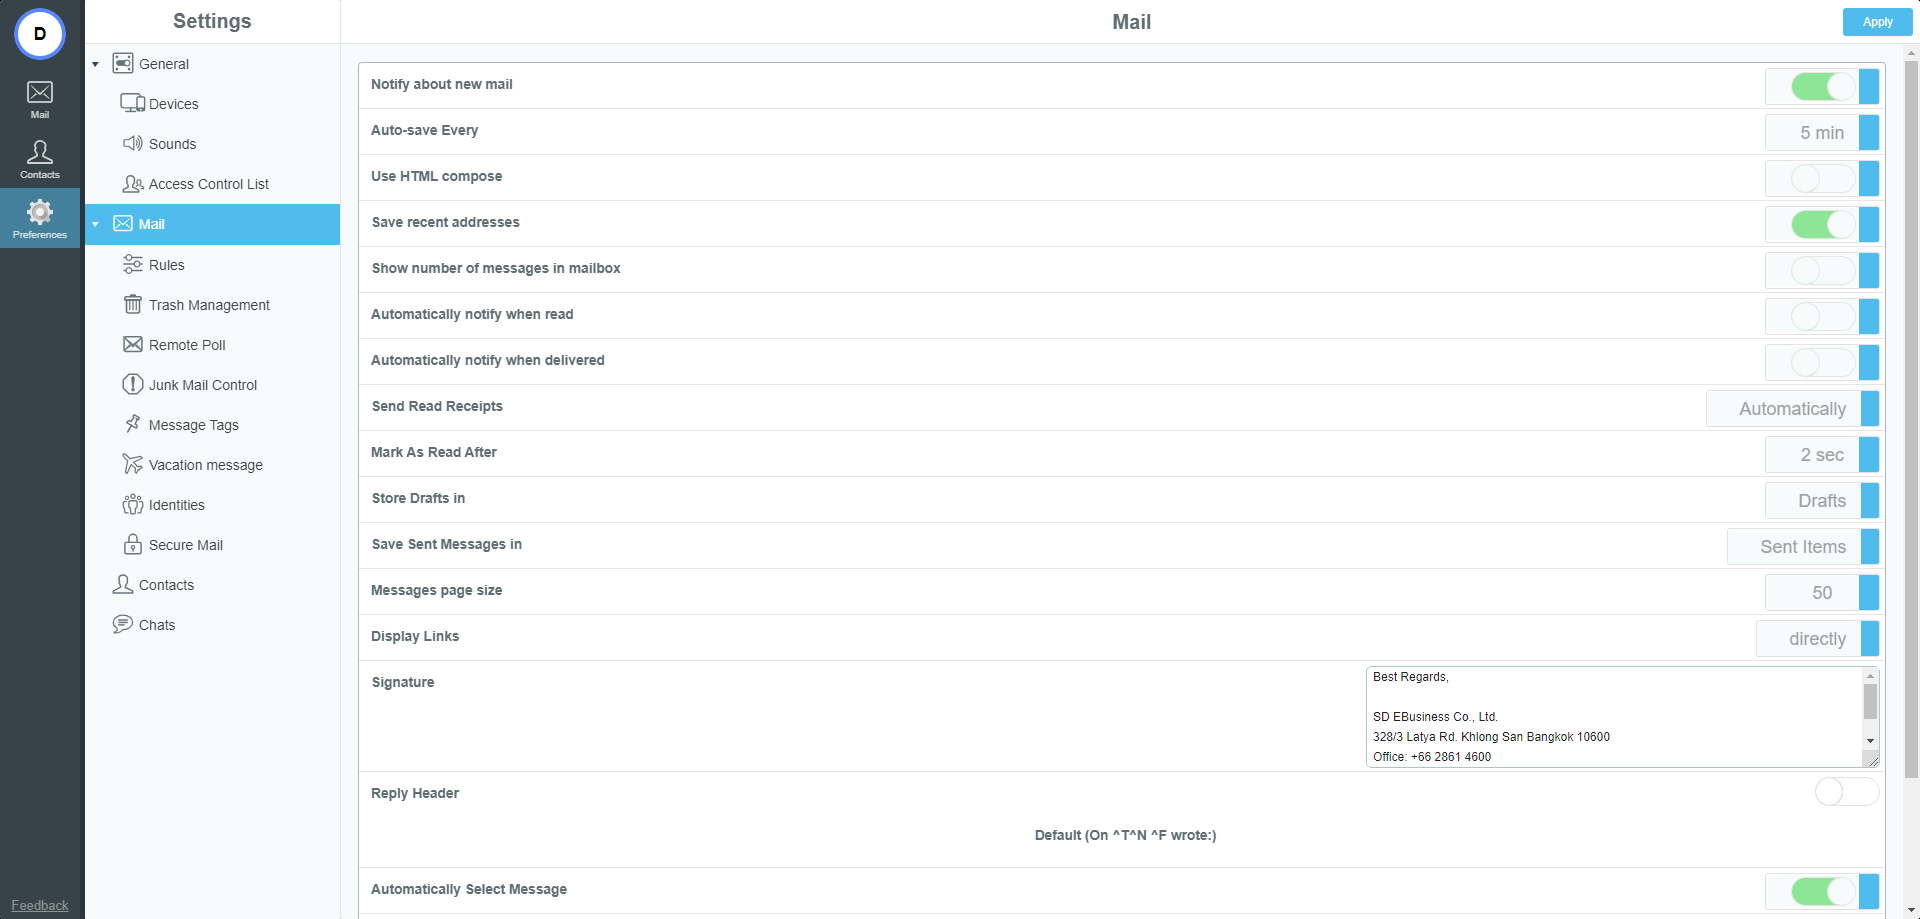Image resolution: width=1920 pixels, height=919 pixels.
Task: Open the Secure Mail padlock icon
Action: point(132,545)
